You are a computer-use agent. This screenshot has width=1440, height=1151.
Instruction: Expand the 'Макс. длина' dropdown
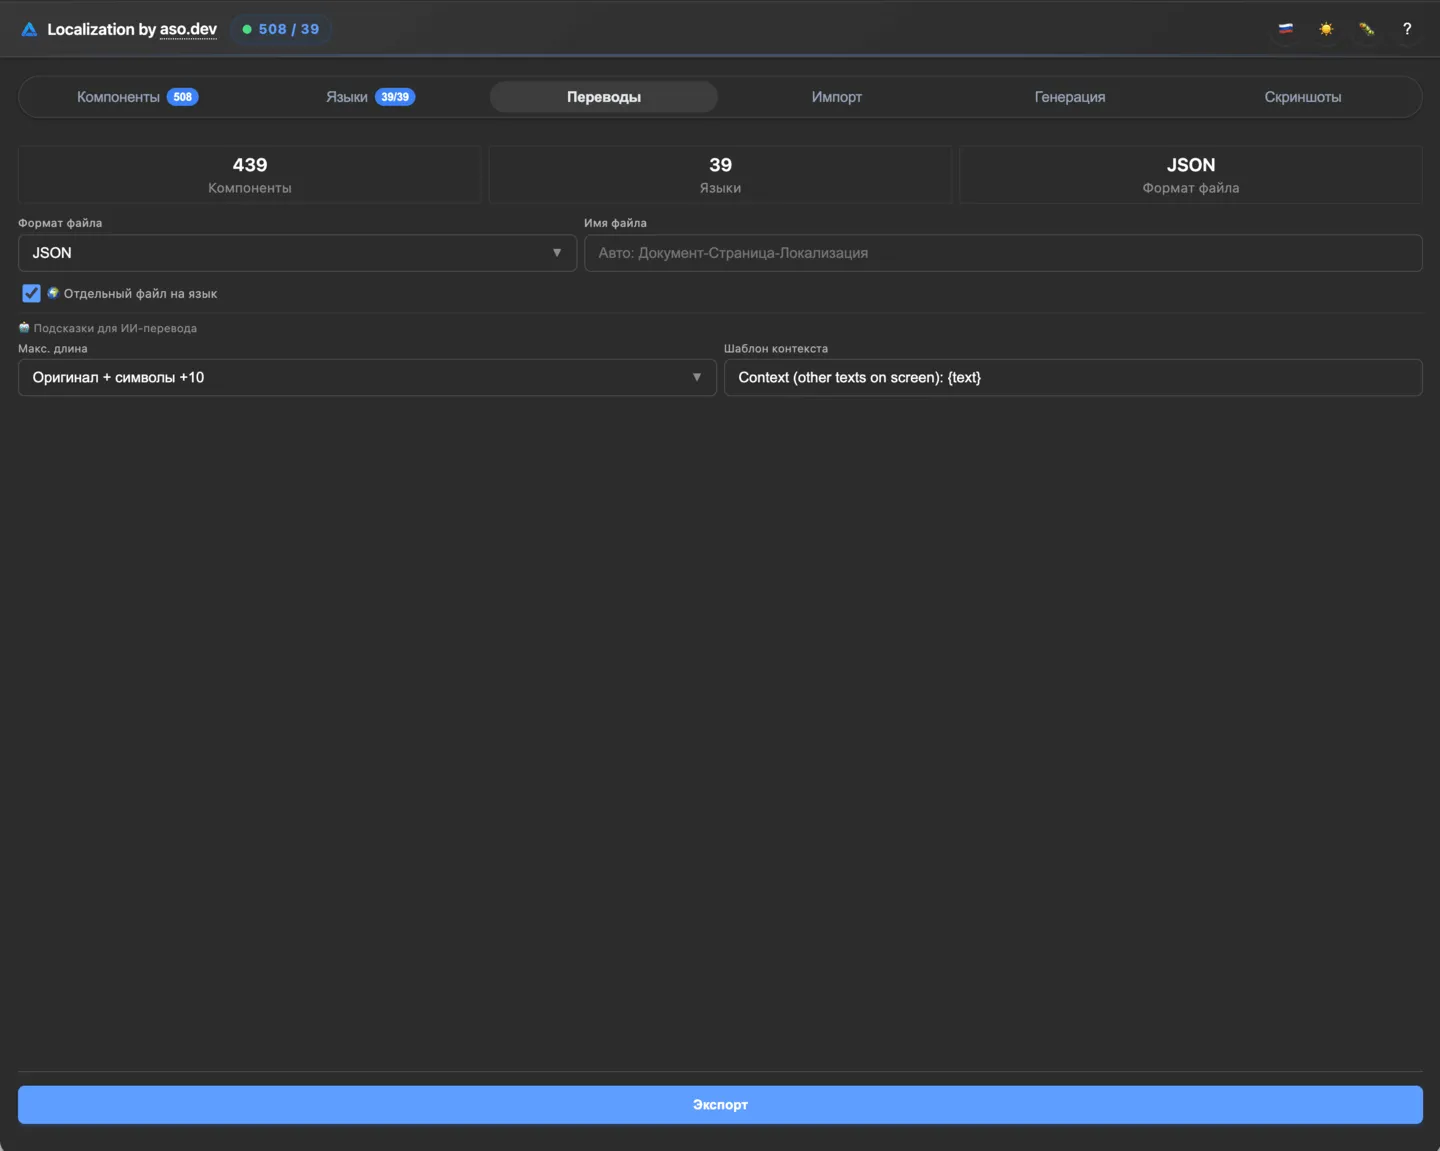pyautogui.click(x=367, y=378)
